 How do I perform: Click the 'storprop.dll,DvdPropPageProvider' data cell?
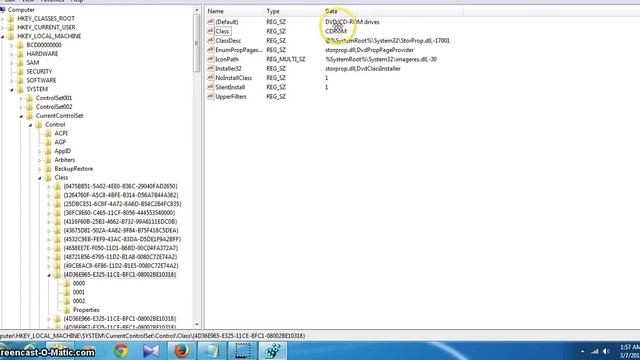(369, 50)
